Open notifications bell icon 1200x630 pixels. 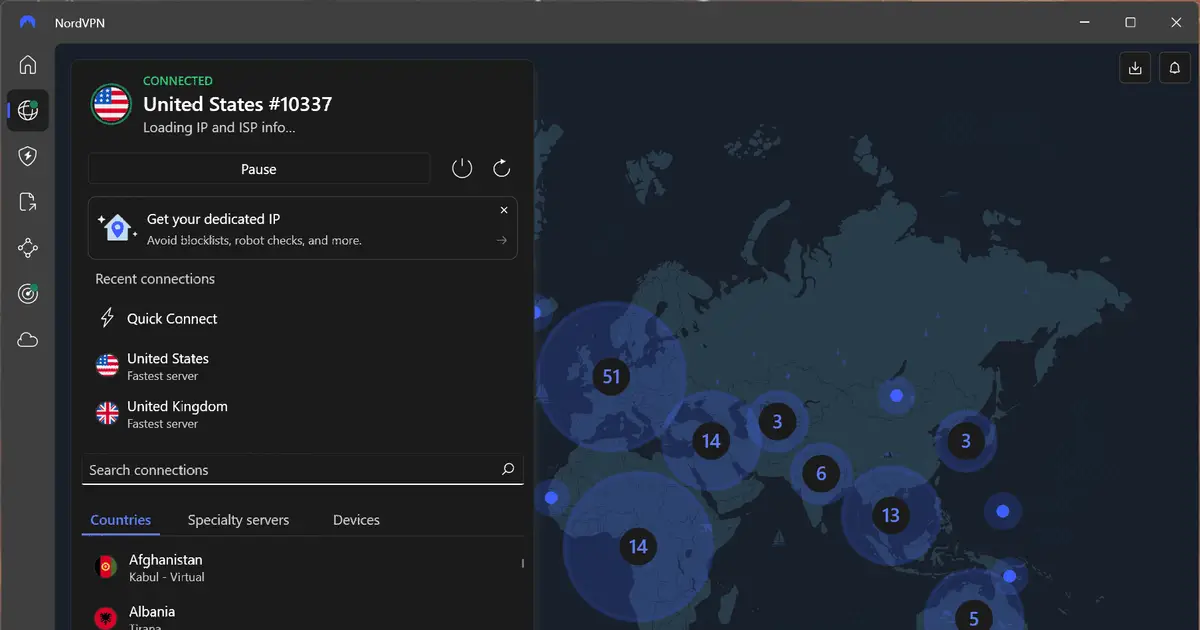[1175, 68]
